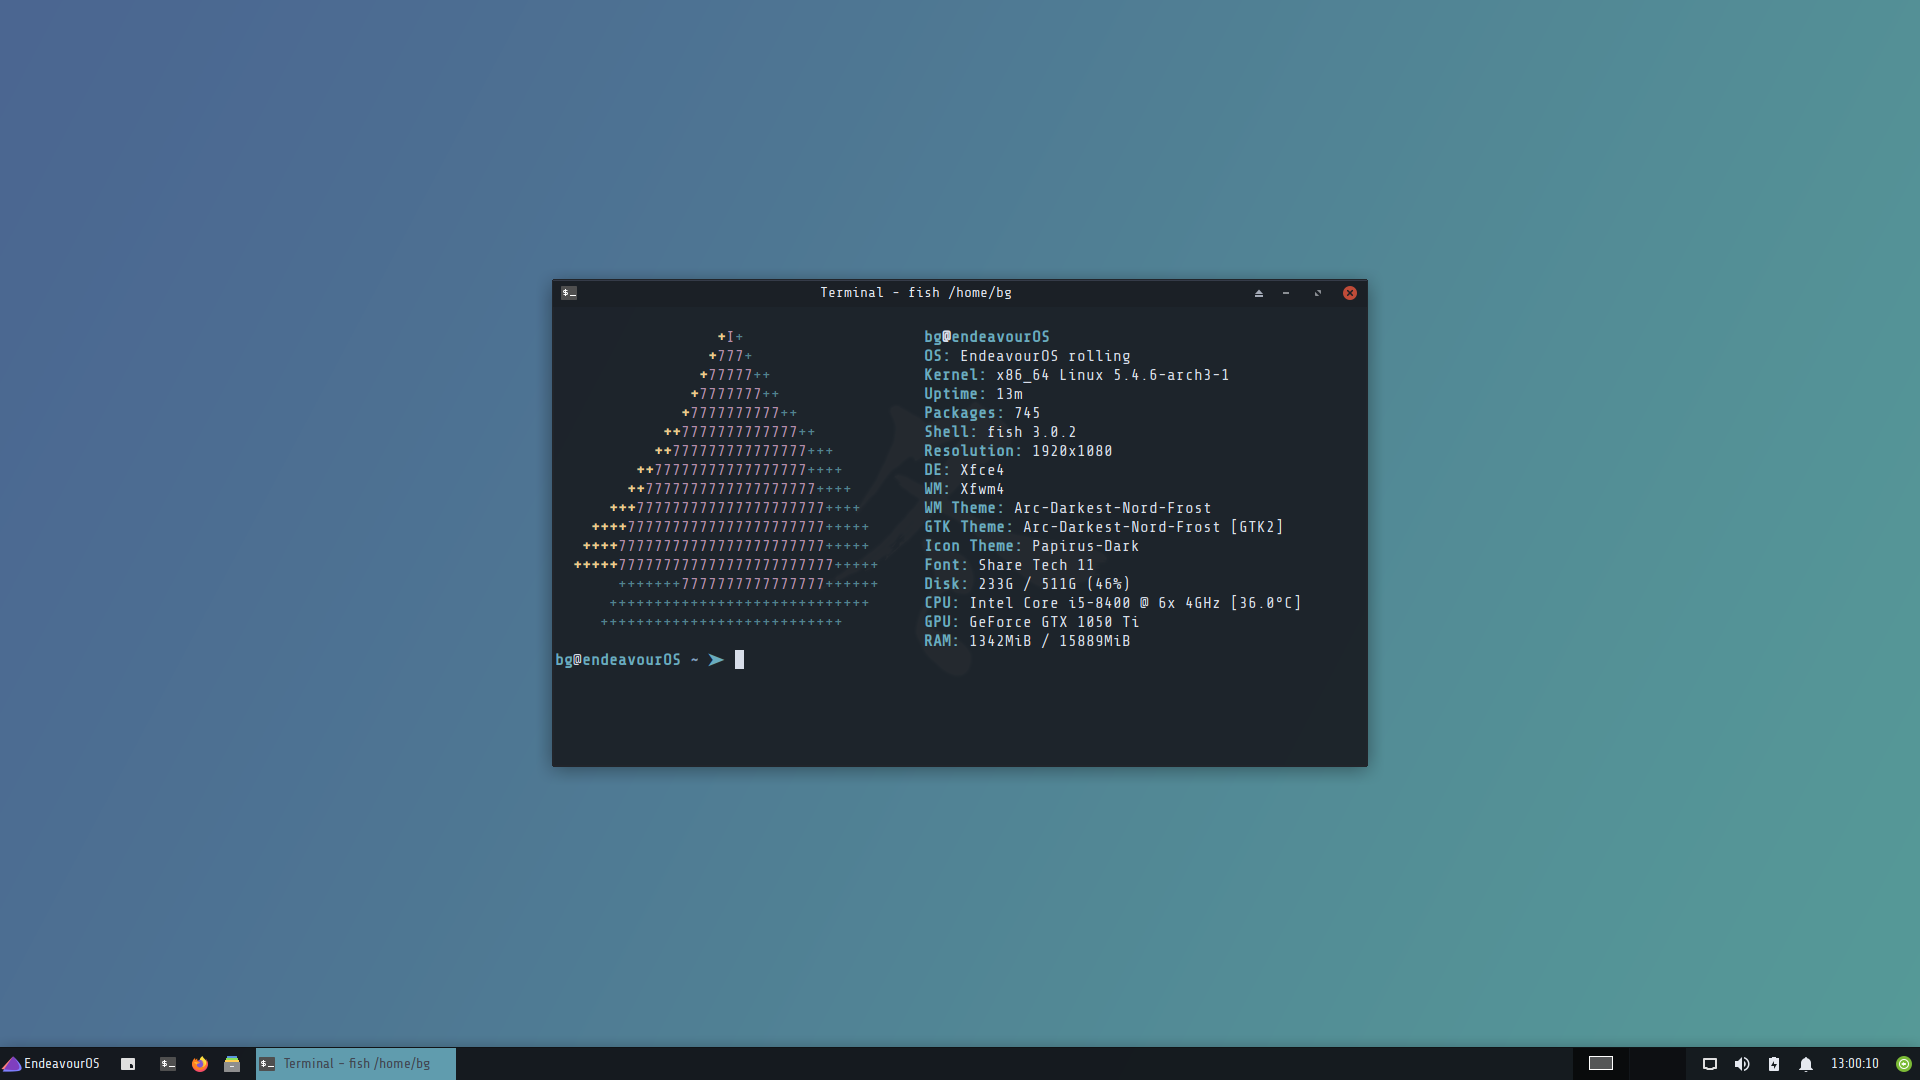Launch Firefox from the panel

pos(200,1064)
